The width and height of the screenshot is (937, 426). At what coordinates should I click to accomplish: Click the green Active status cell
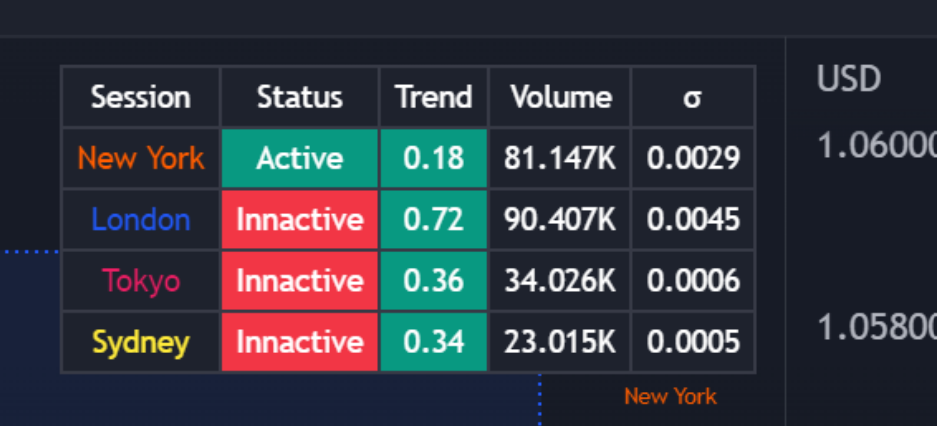pyautogui.click(x=299, y=158)
